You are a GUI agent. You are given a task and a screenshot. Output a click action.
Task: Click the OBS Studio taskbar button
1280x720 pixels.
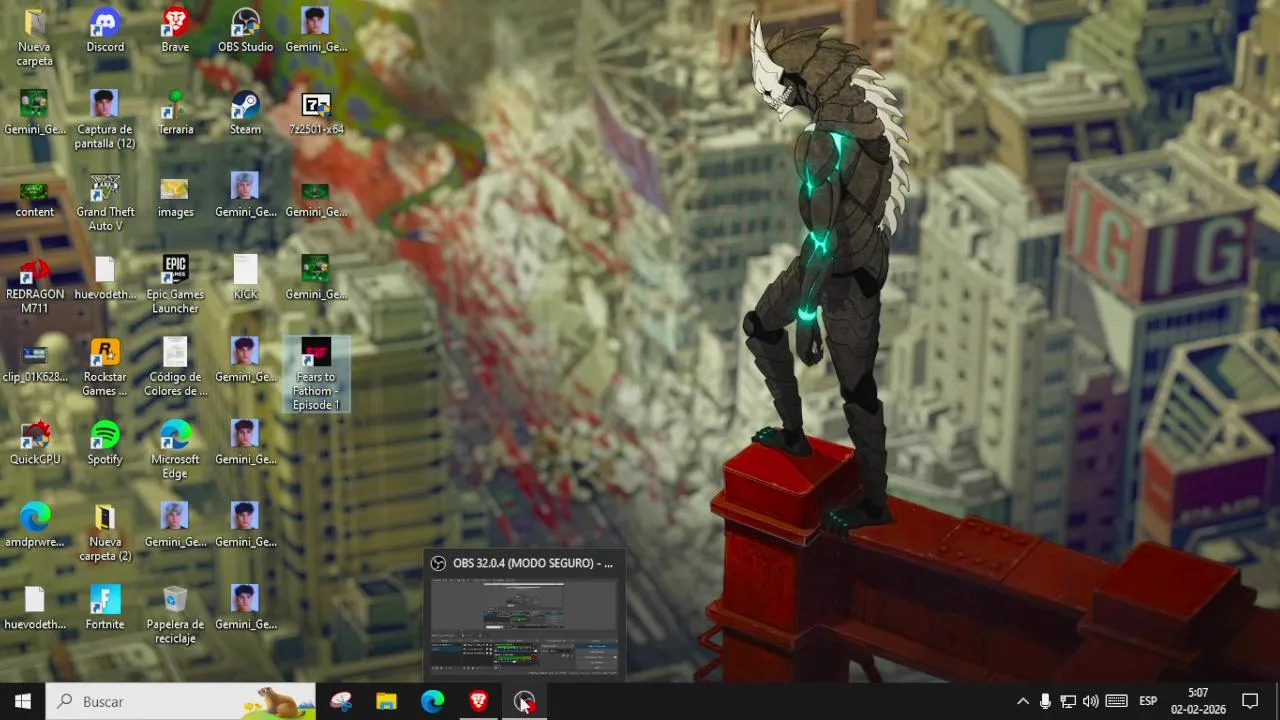[x=524, y=701]
